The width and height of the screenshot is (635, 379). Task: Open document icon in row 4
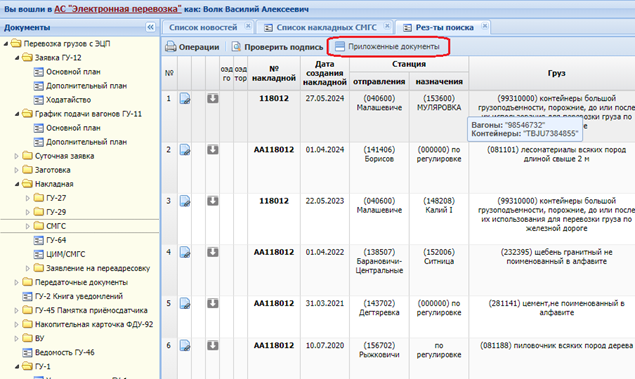coord(185,253)
